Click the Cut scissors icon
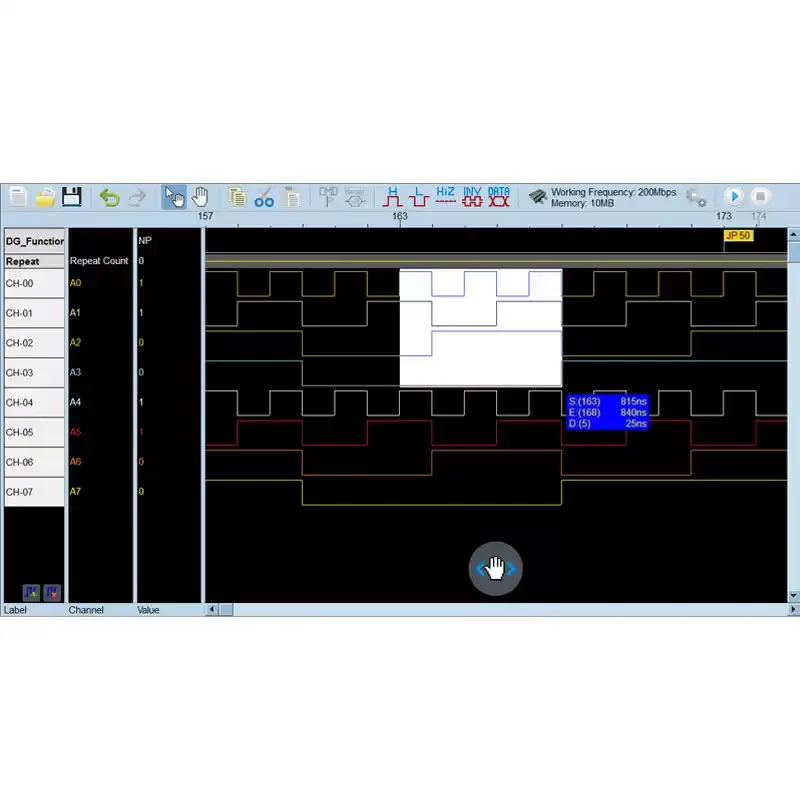Image resolution: width=800 pixels, height=800 pixels. pos(264,197)
